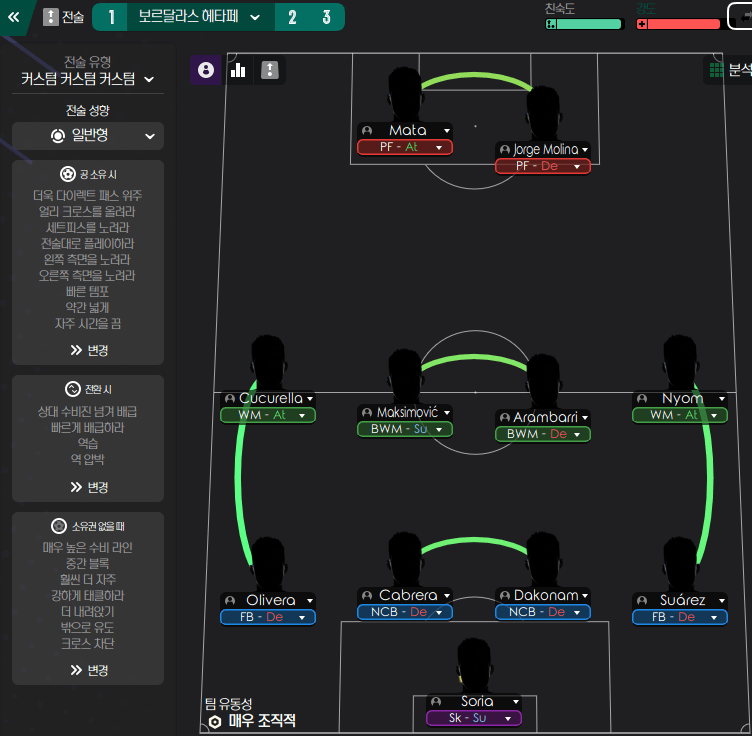Image resolution: width=752 pixels, height=736 pixels.
Task: Click the player icon next to Cucurella
Action: pos(230,398)
